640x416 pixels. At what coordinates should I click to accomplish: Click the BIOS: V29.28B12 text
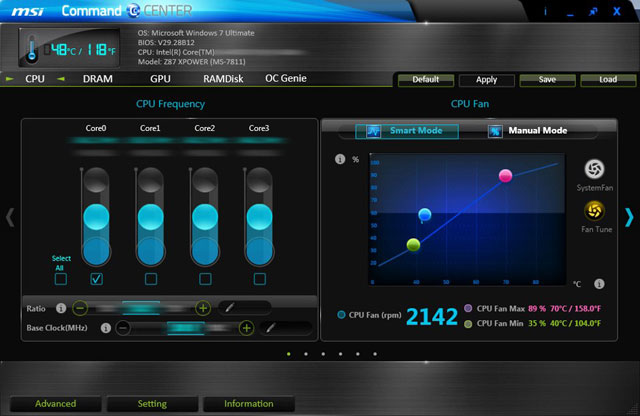(166, 42)
